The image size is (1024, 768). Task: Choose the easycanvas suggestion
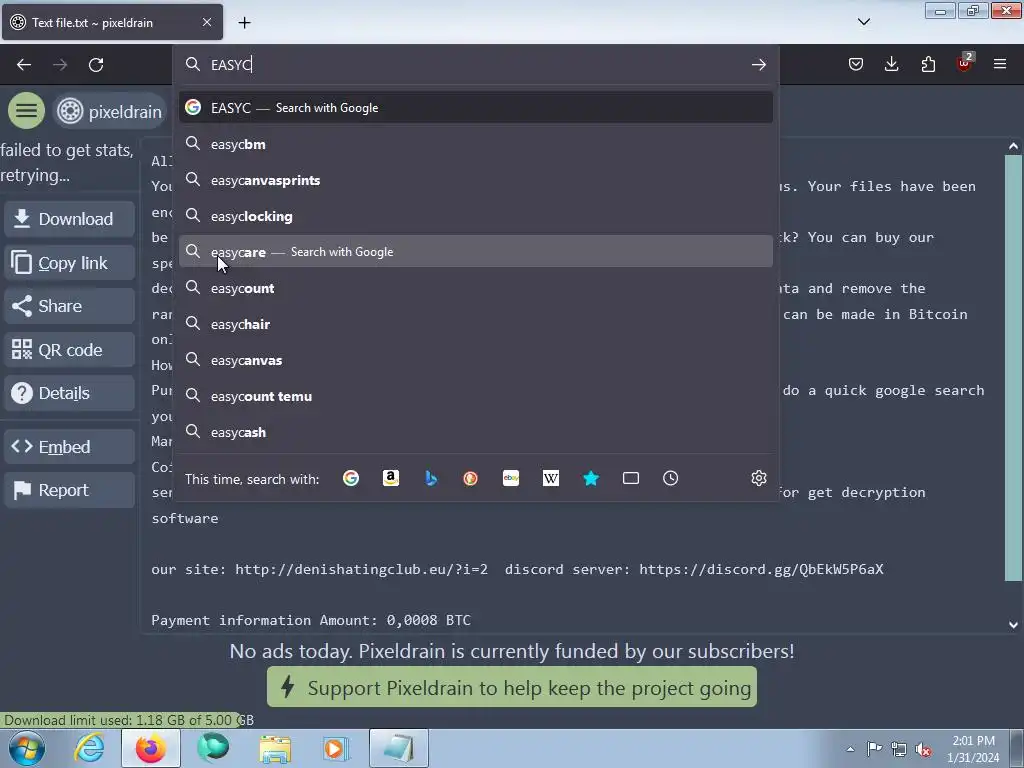click(475, 360)
